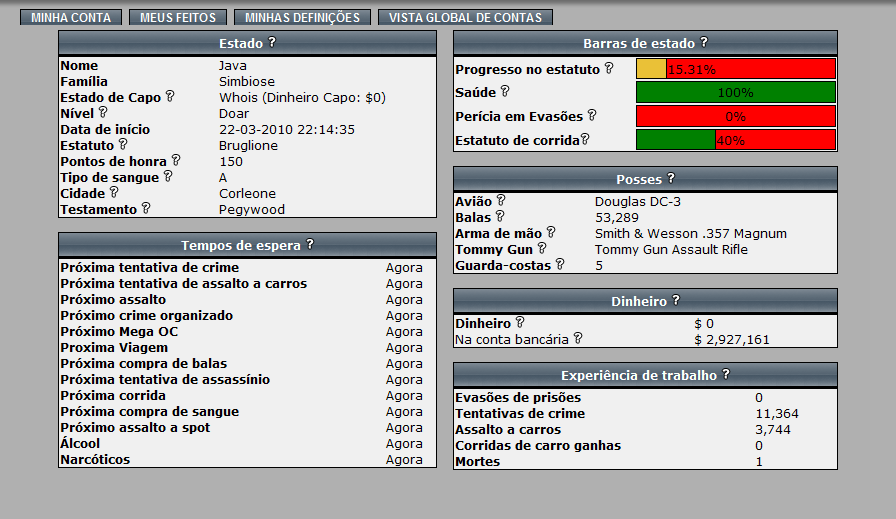
Task: Click help icon next to Testamento
Action: 146,209
